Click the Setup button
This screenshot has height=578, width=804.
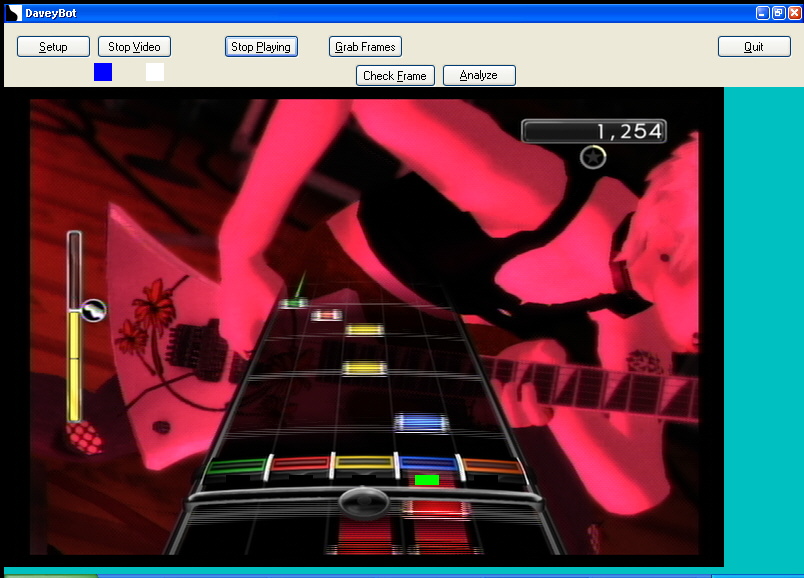[x=53, y=47]
